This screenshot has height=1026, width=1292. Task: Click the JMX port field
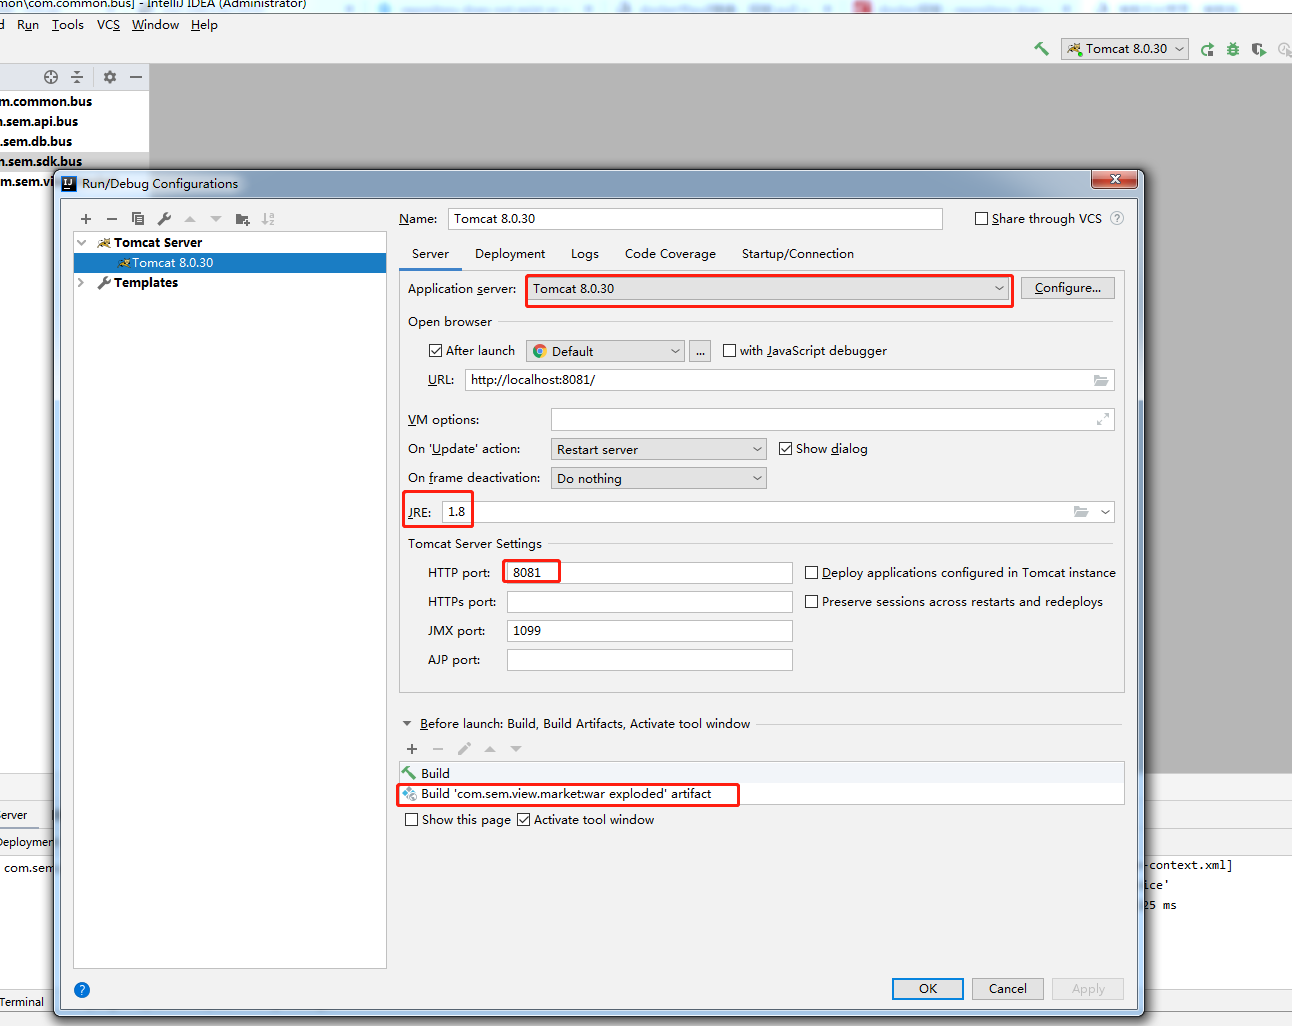[x=650, y=631]
